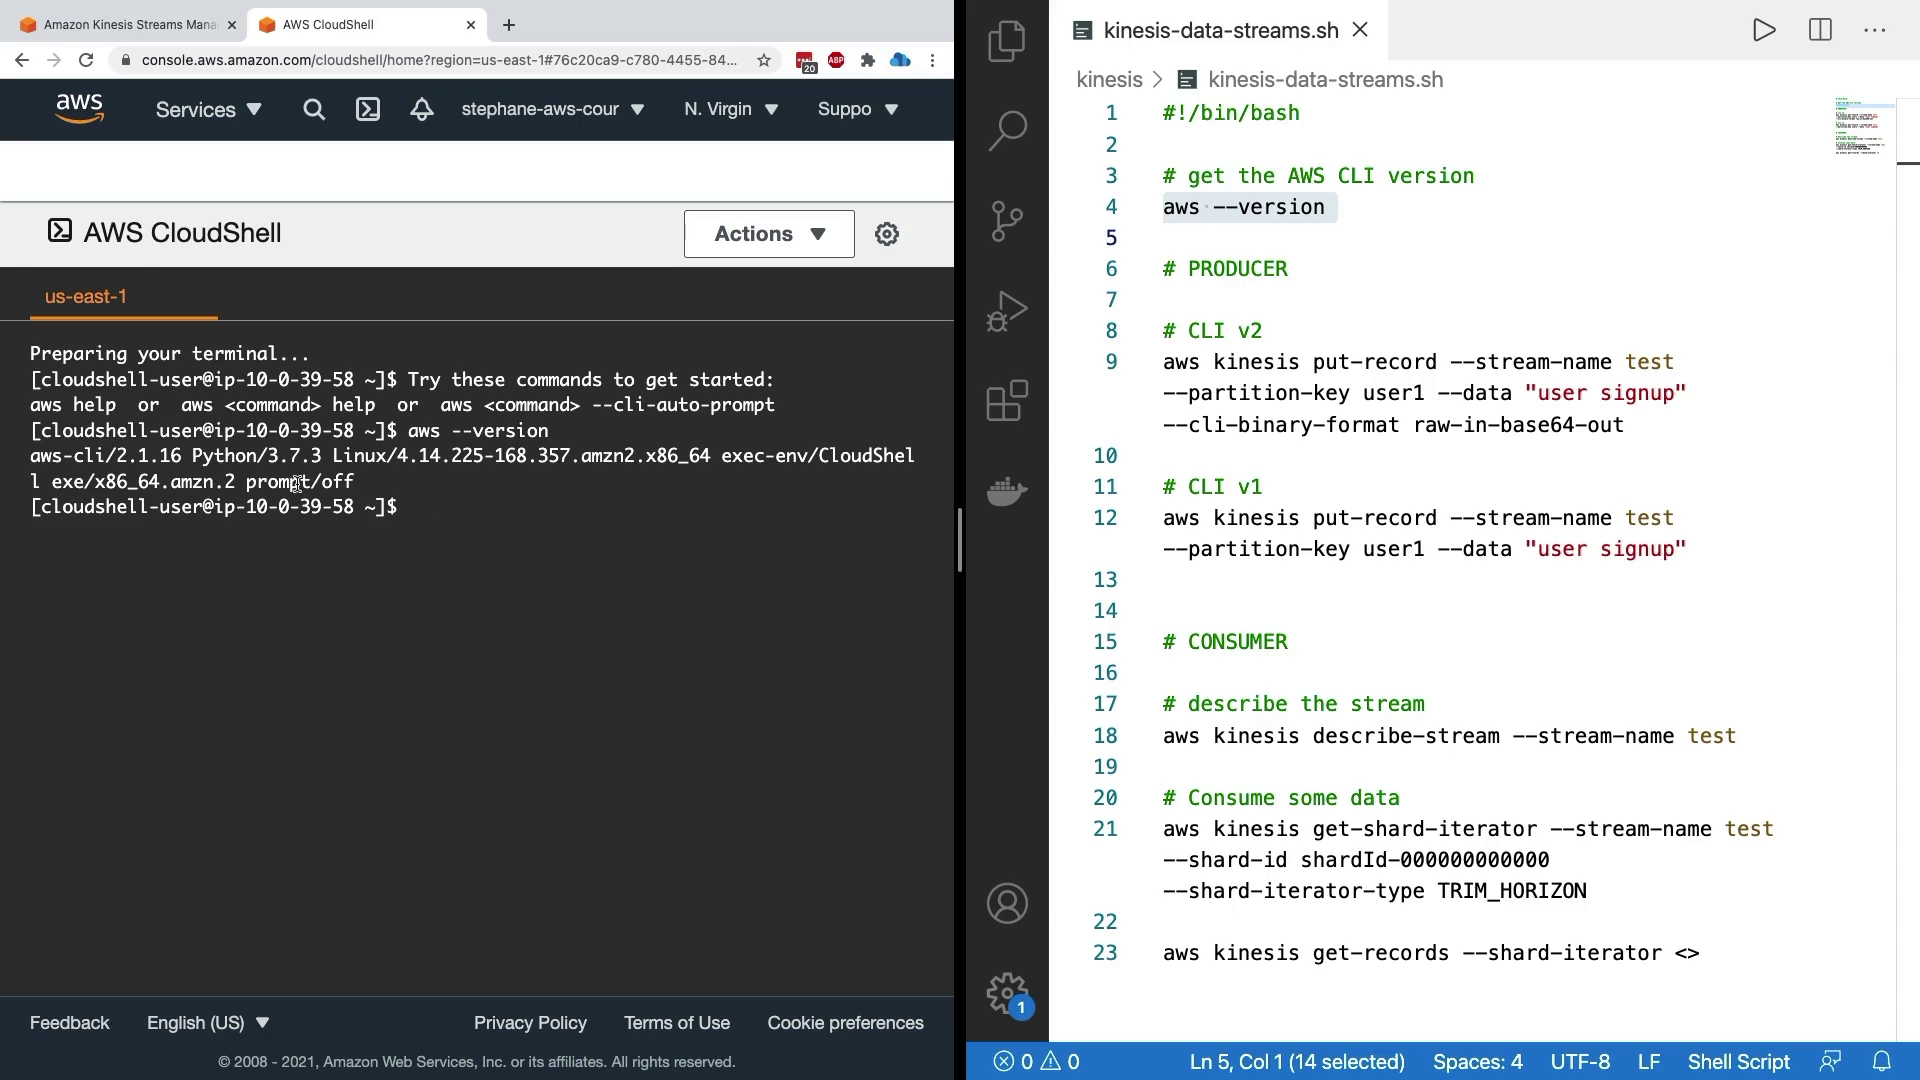The height and width of the screenshot is (1080, 1920).
Task: Open the CloudShell preferences gear
Action: (x=887, y=234)
